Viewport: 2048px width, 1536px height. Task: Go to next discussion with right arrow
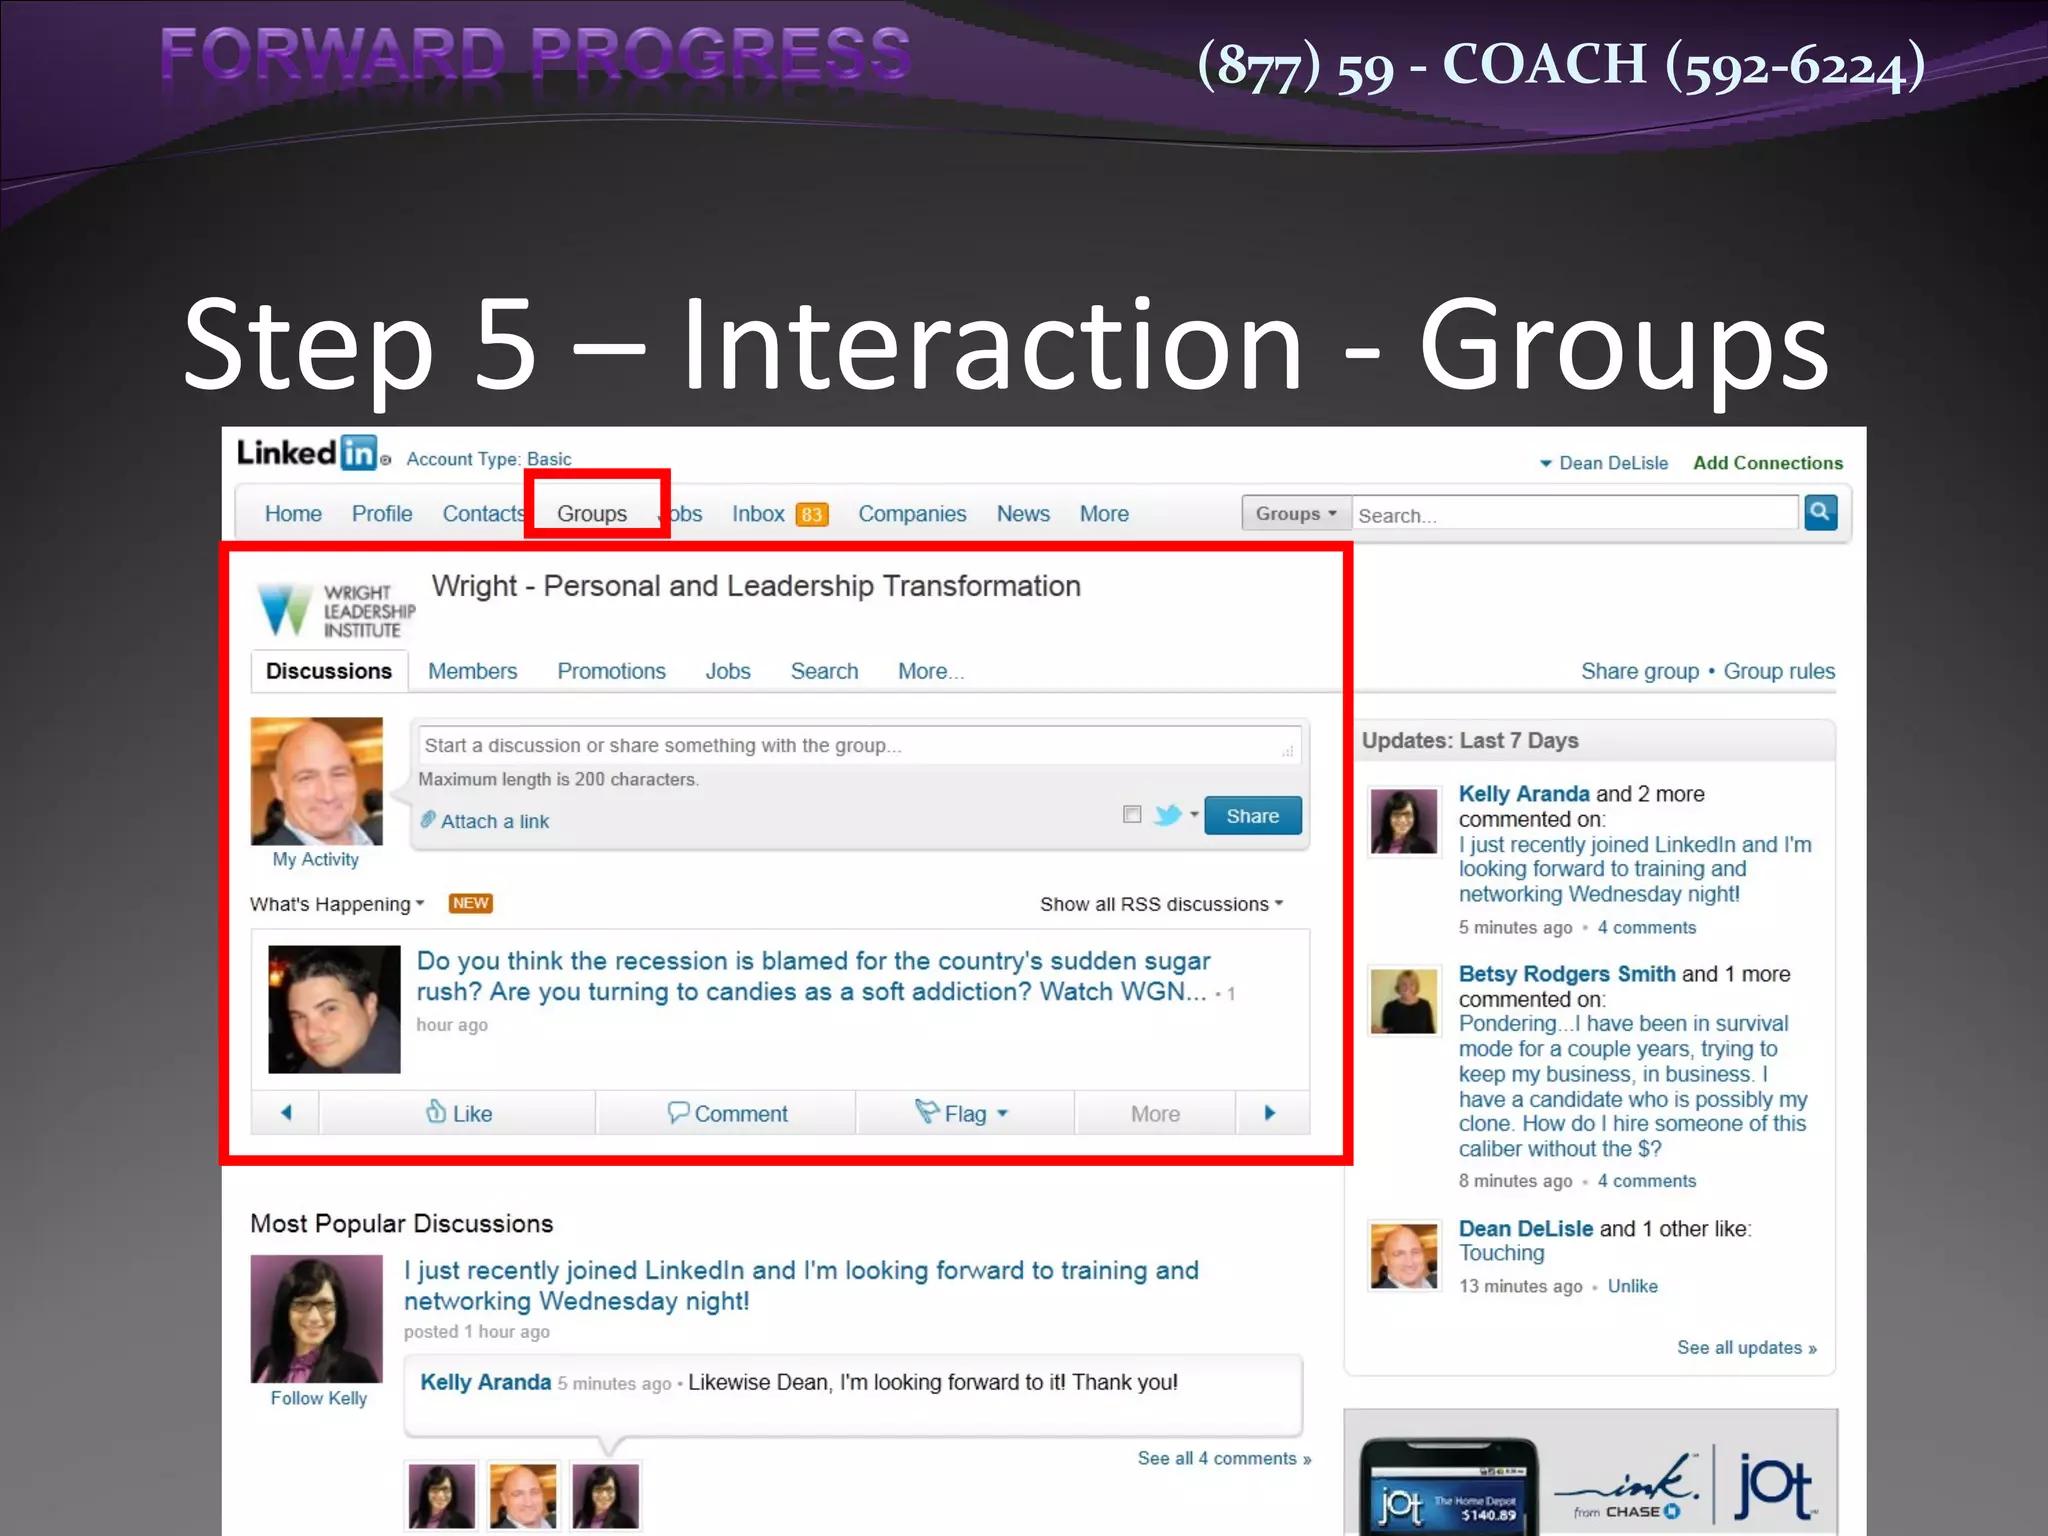pos(1271,1113)
